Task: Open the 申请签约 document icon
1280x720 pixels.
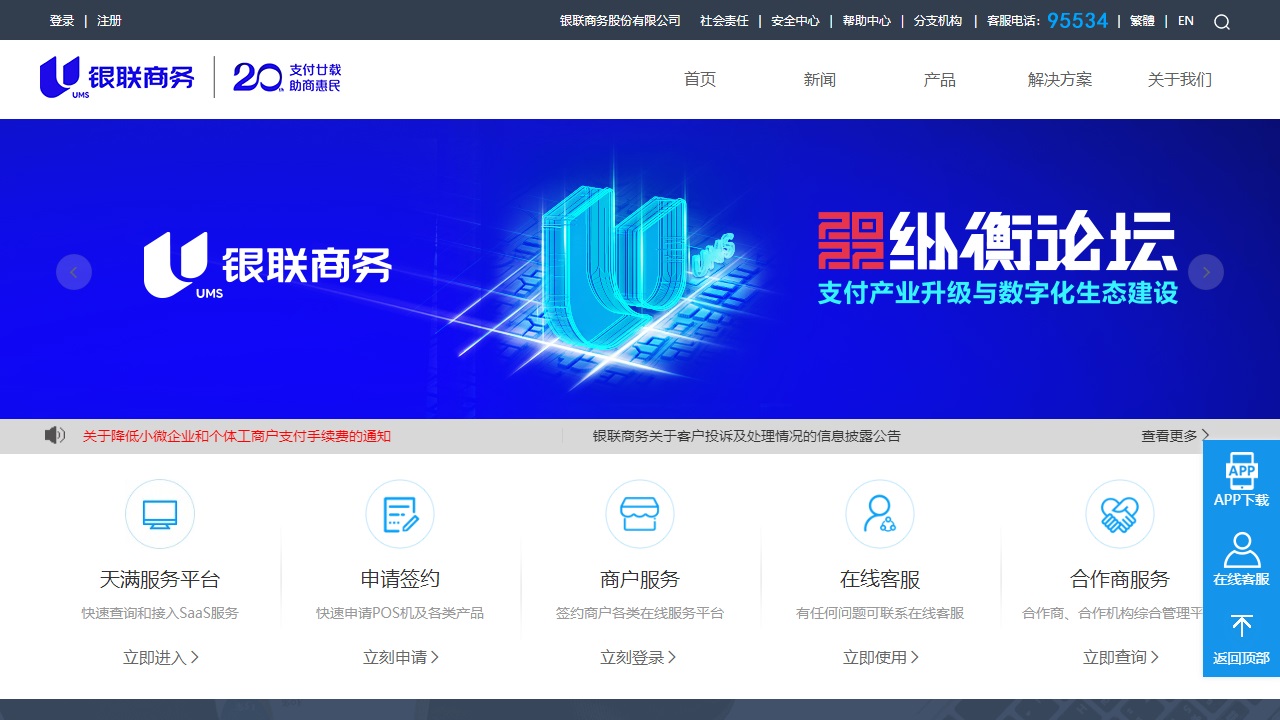Action: point(400,514)
